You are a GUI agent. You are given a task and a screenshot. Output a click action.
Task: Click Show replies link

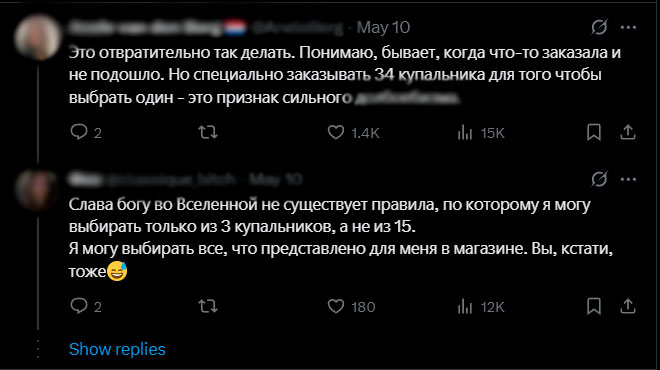pos(117,349)
